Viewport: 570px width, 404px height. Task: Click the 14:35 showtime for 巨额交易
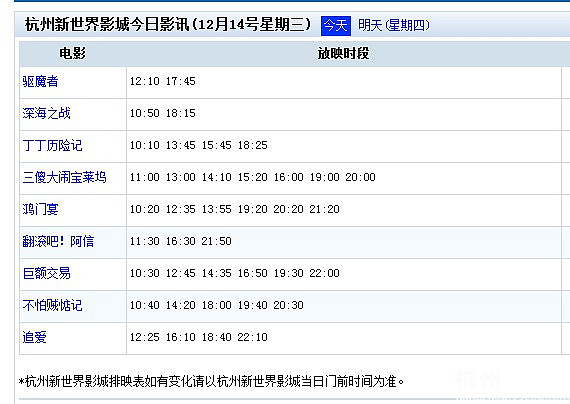pyautogui.click(x=217, y=273)
